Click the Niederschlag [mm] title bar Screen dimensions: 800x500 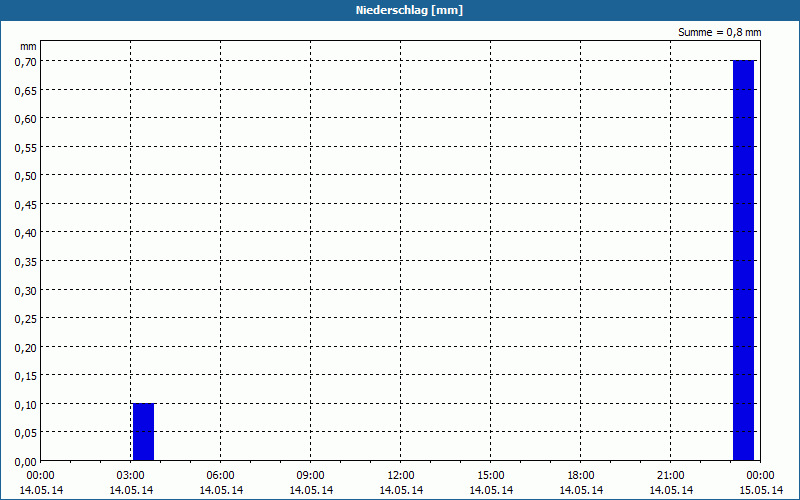[x=400, y=10]
